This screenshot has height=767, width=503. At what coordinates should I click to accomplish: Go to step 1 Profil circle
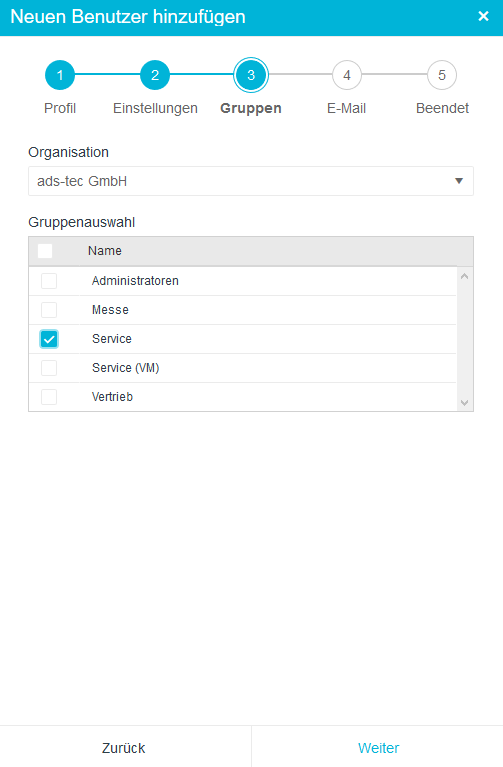tap(60, 75)
